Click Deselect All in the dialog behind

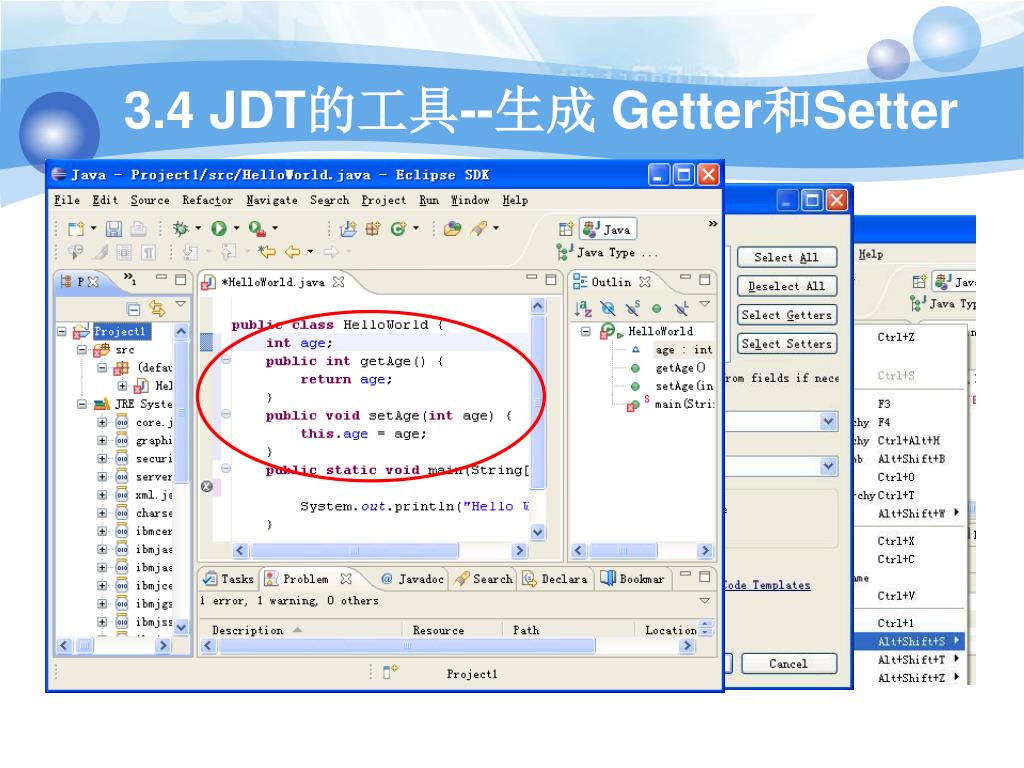[786, 286]
